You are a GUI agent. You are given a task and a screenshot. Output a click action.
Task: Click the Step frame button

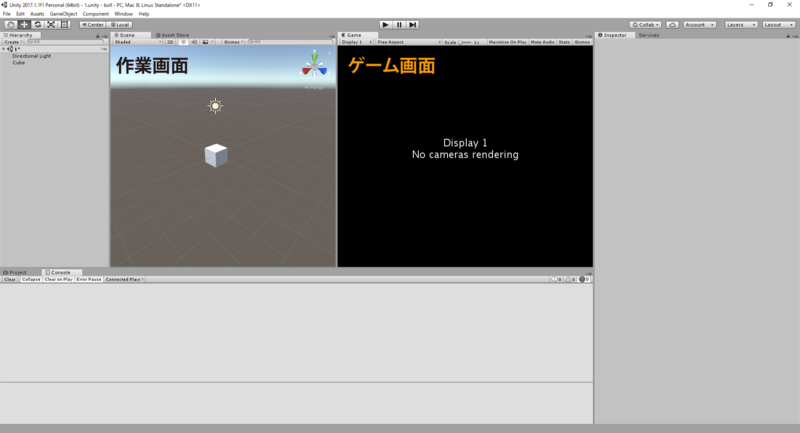pyautogui.click(x=413, y=24)
